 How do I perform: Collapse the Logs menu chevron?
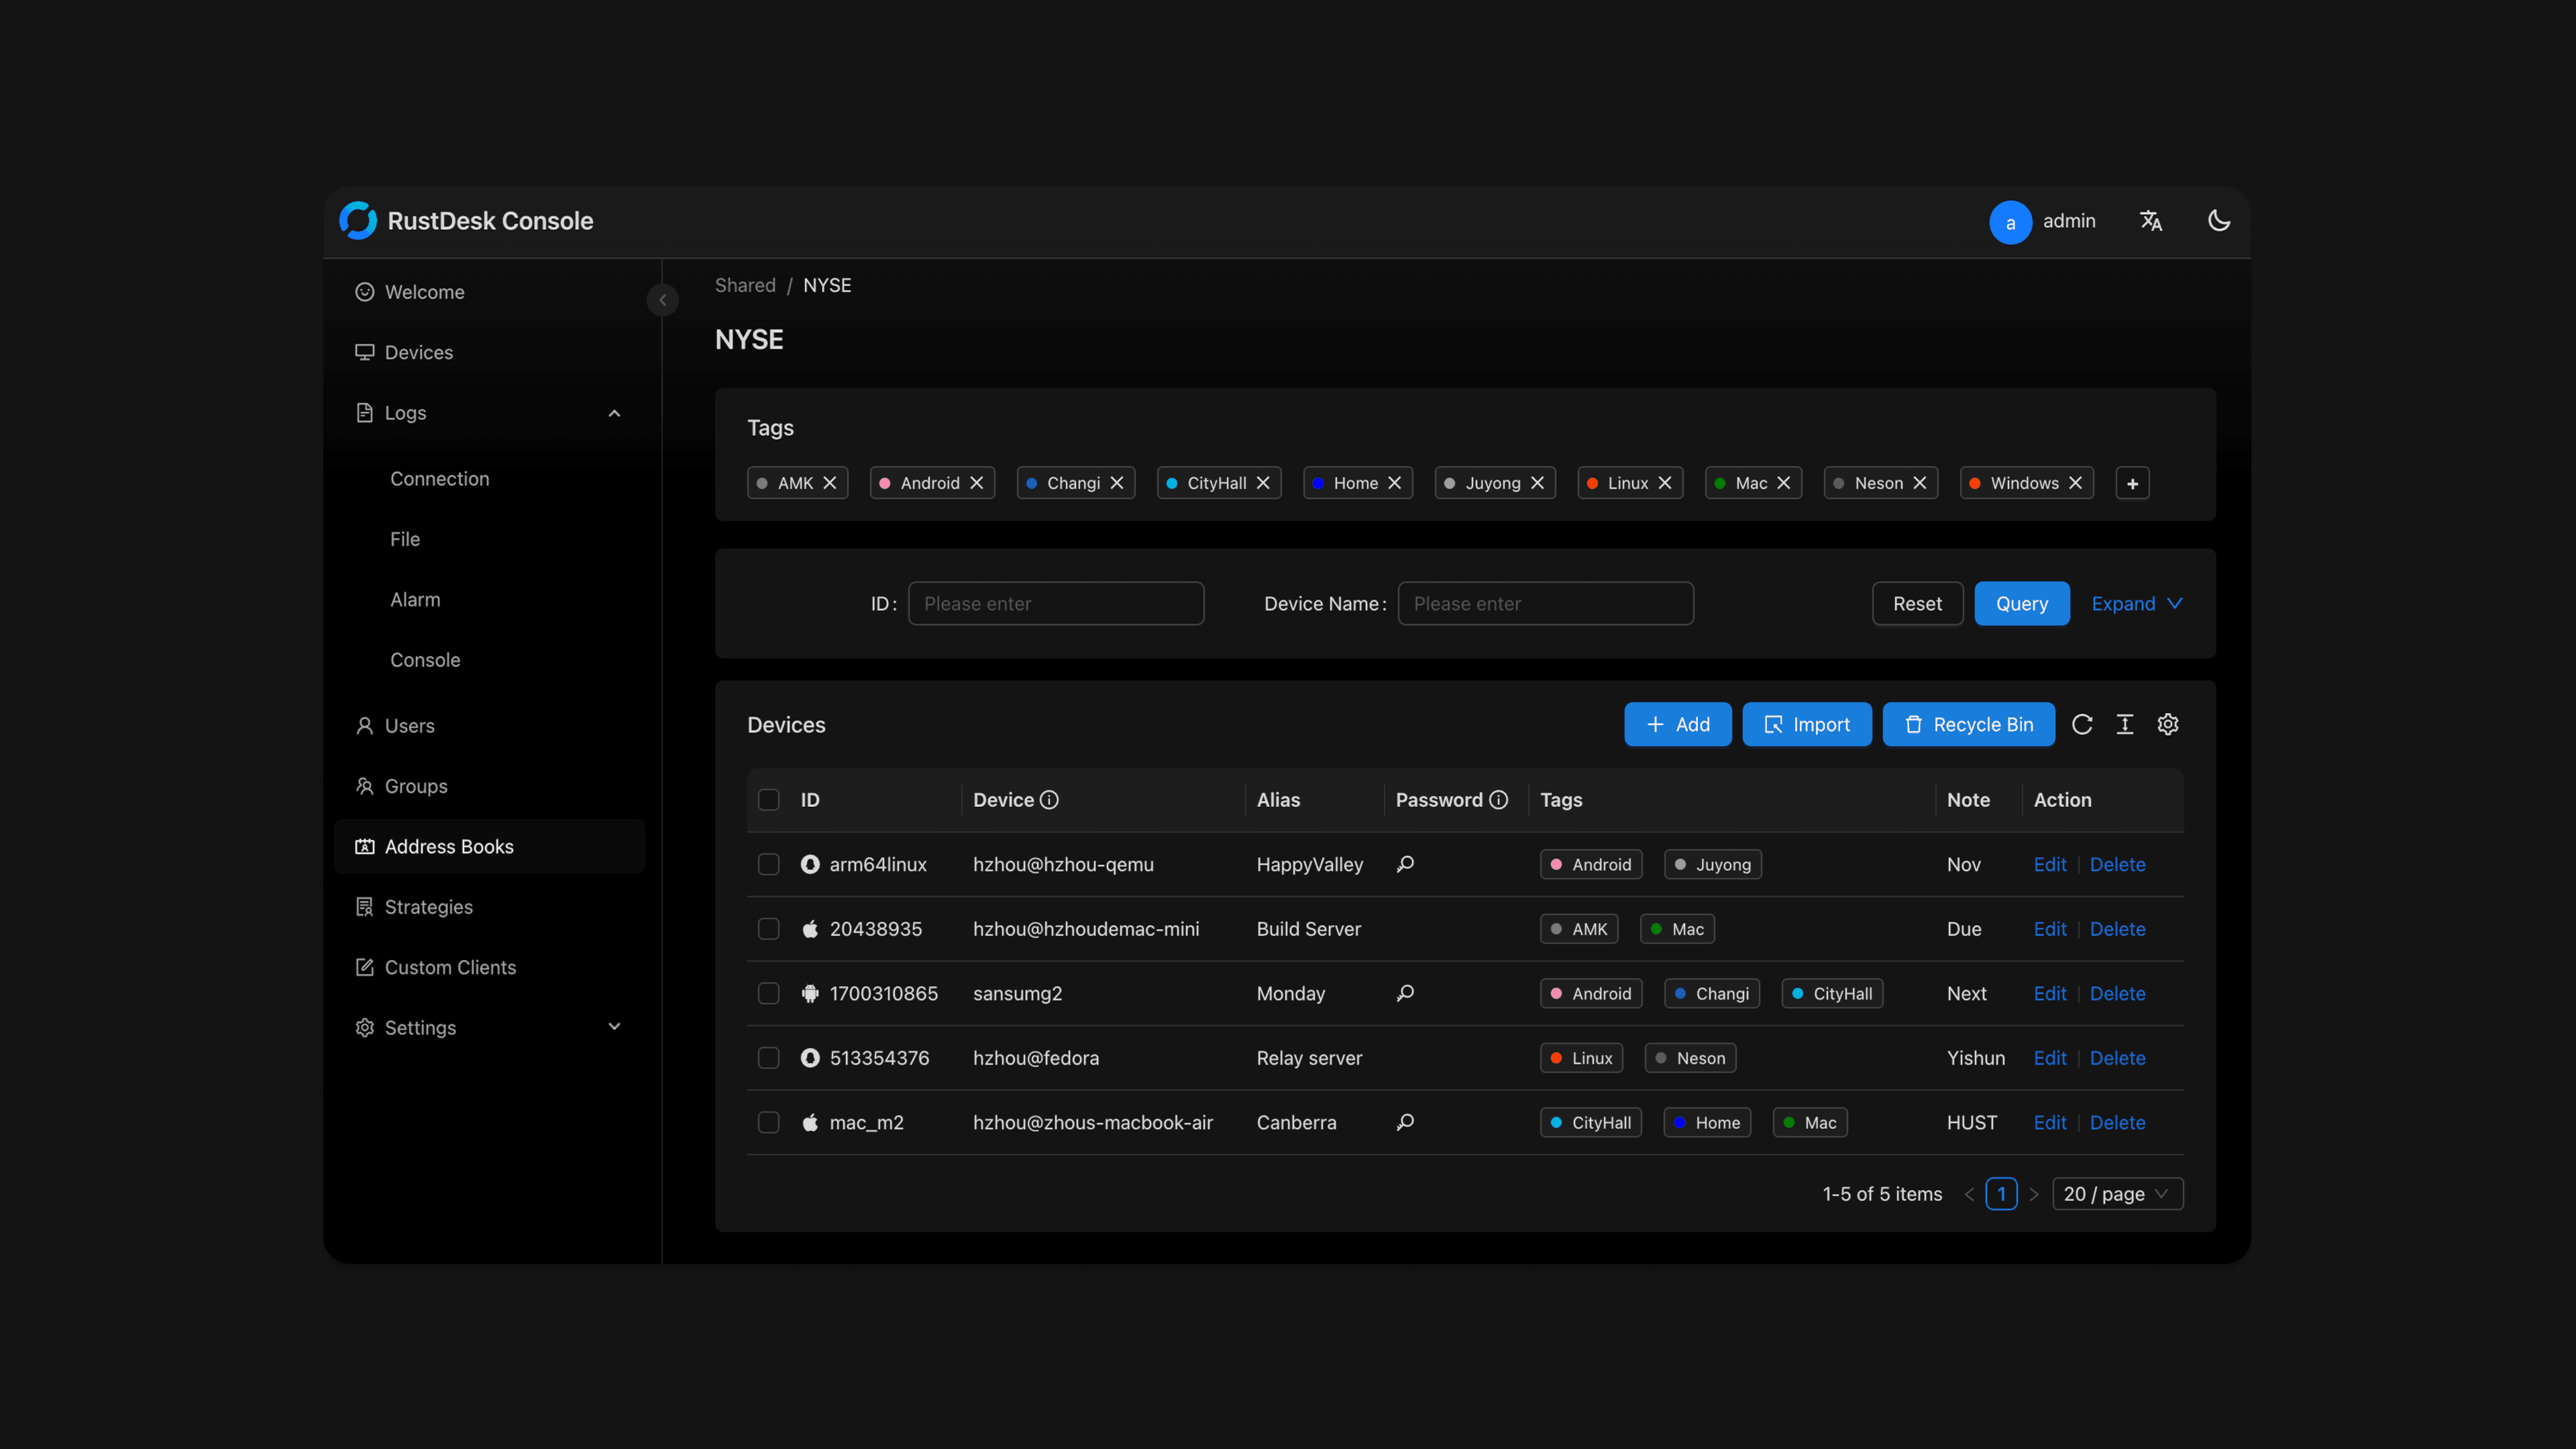(x=614, y=413)
